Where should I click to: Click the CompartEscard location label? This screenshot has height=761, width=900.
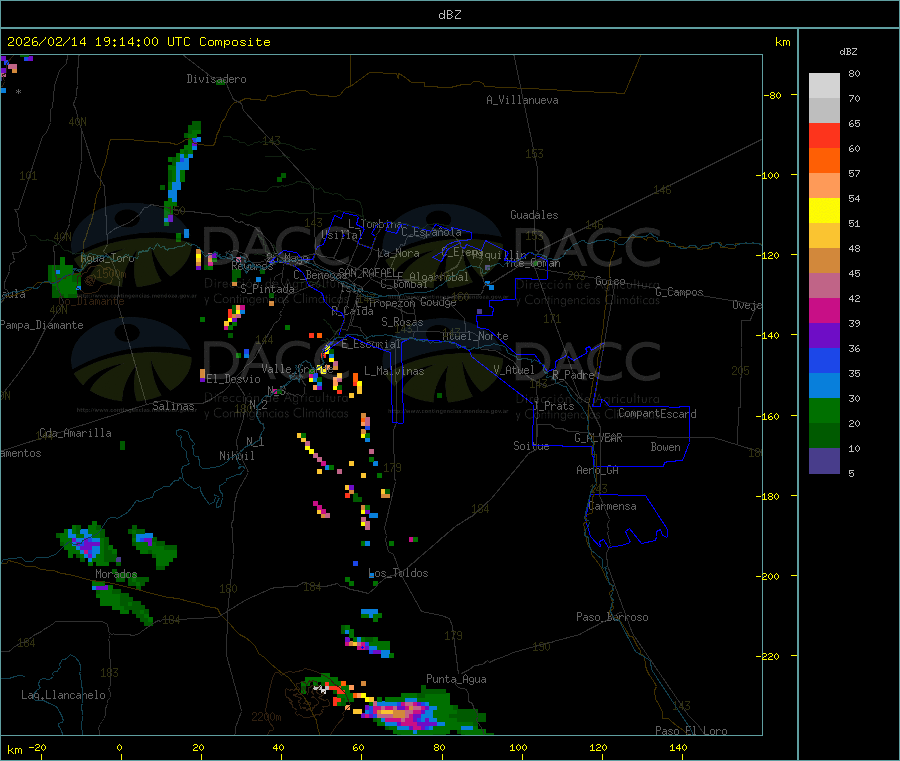click(x=657, y=414)
